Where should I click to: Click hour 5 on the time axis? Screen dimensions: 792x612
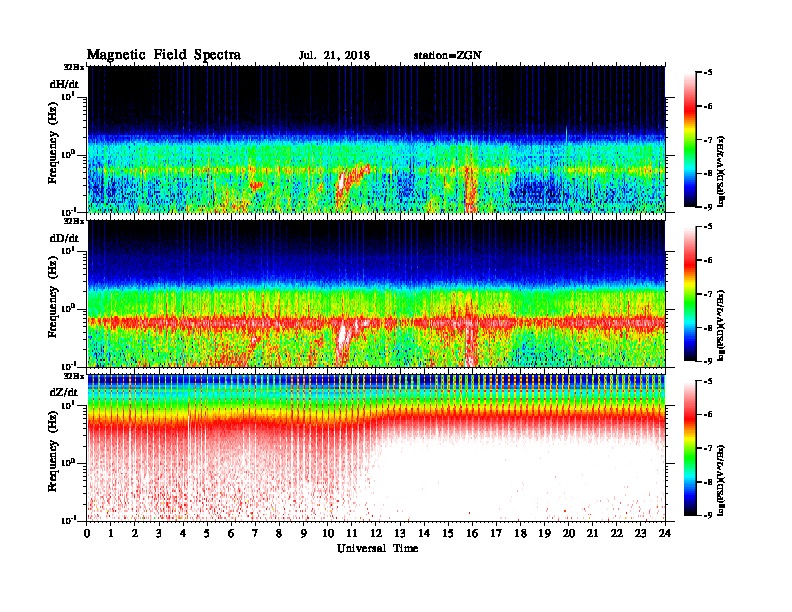click(x=207, y=534)
